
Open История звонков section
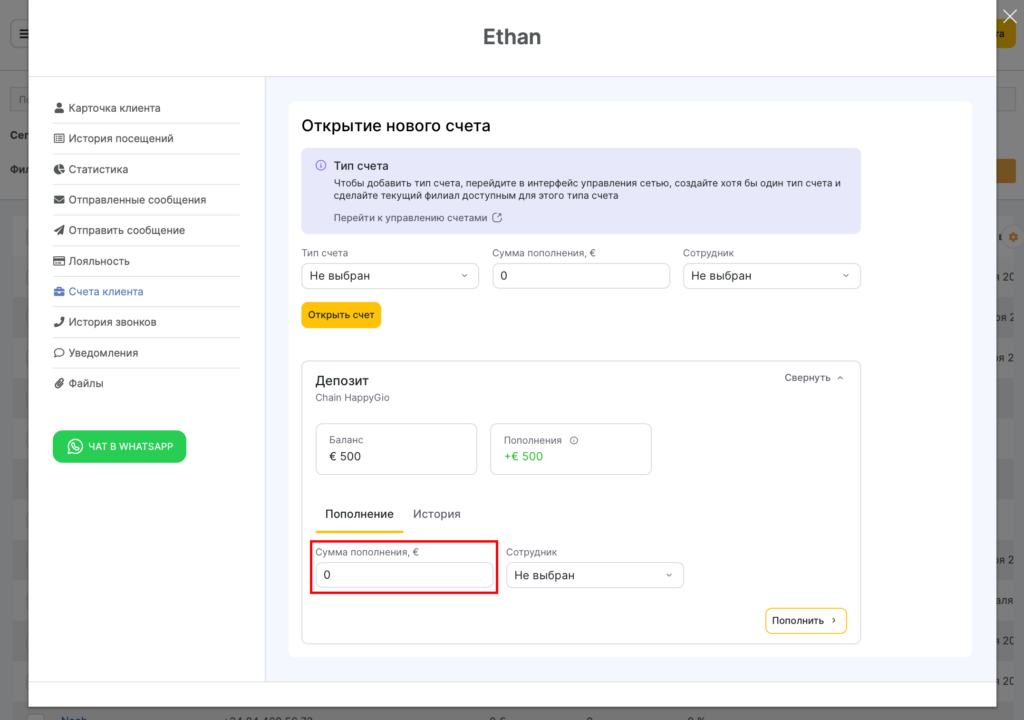(x=112, y=322)
